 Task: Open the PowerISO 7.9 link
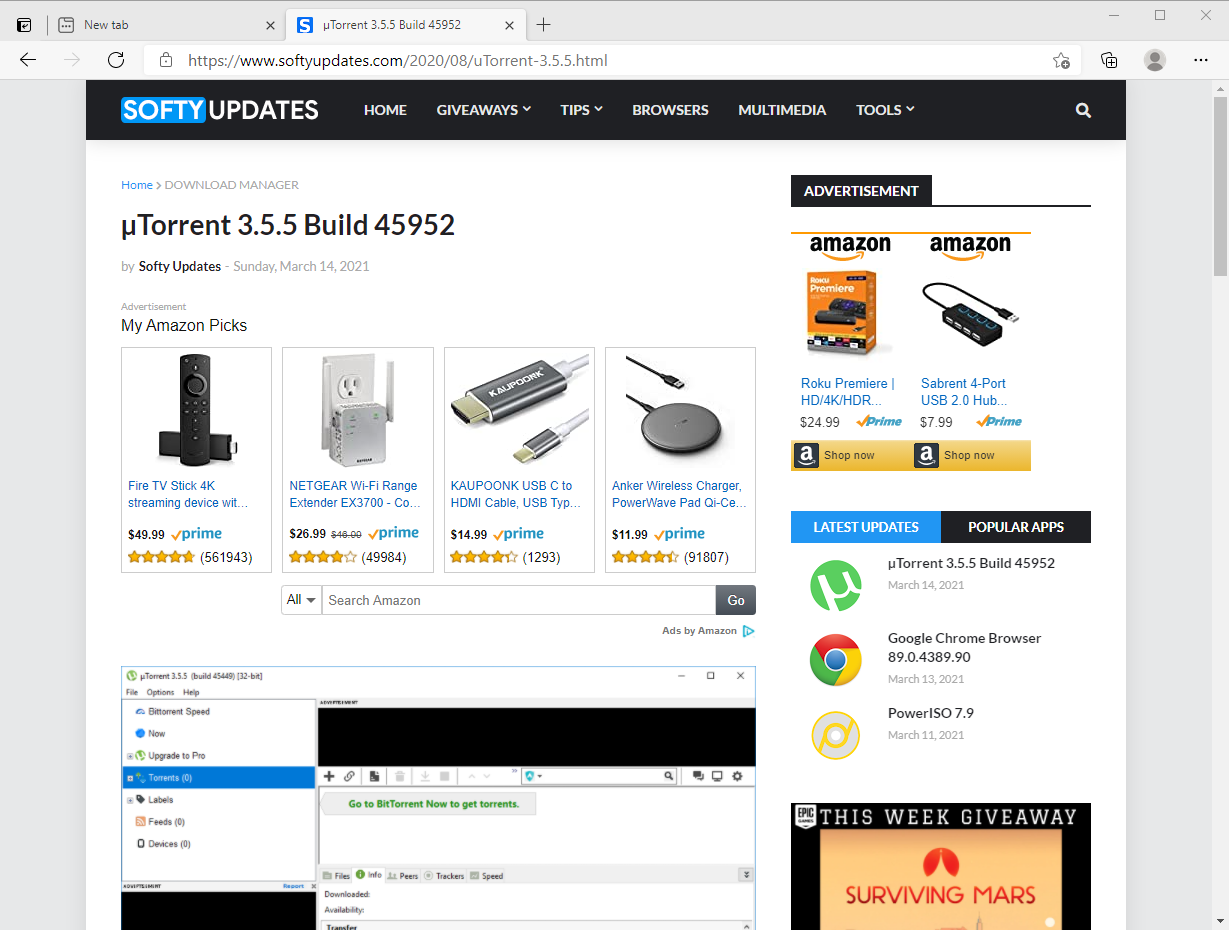931,713
